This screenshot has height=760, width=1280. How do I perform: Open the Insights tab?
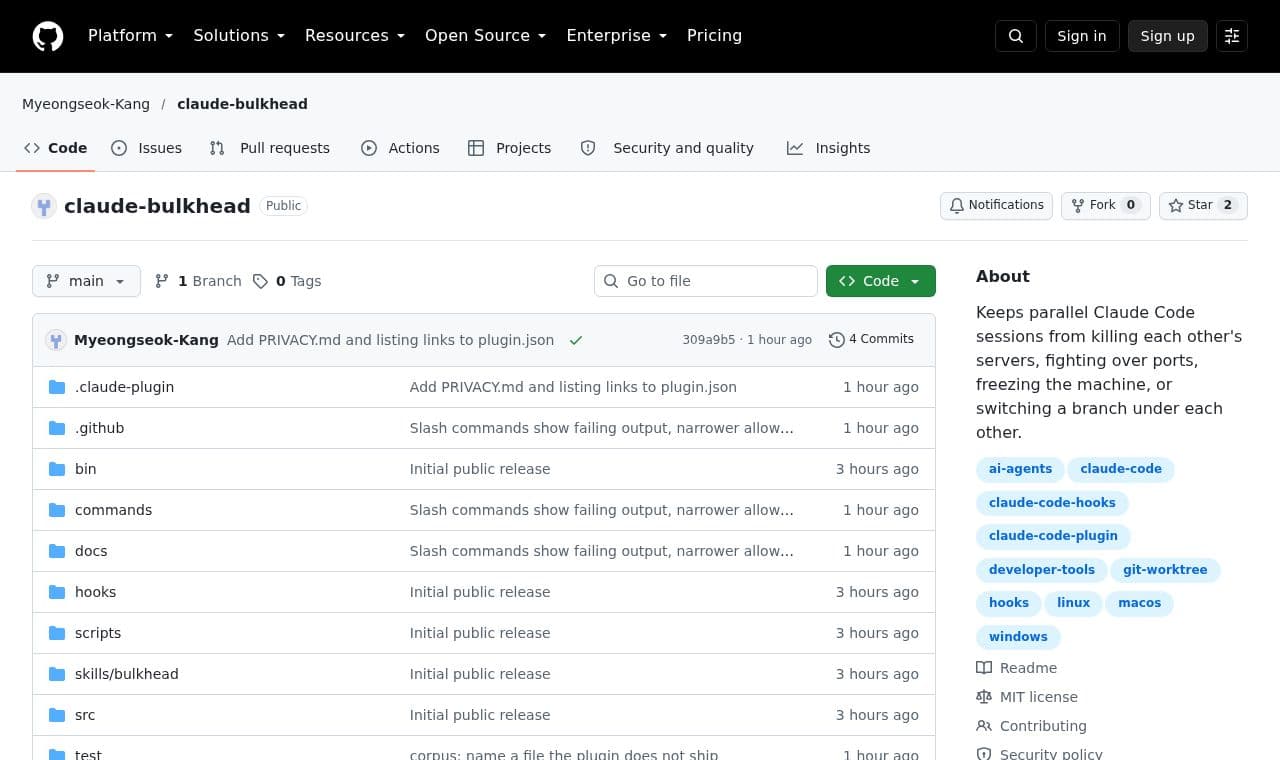tap(829, 148)
